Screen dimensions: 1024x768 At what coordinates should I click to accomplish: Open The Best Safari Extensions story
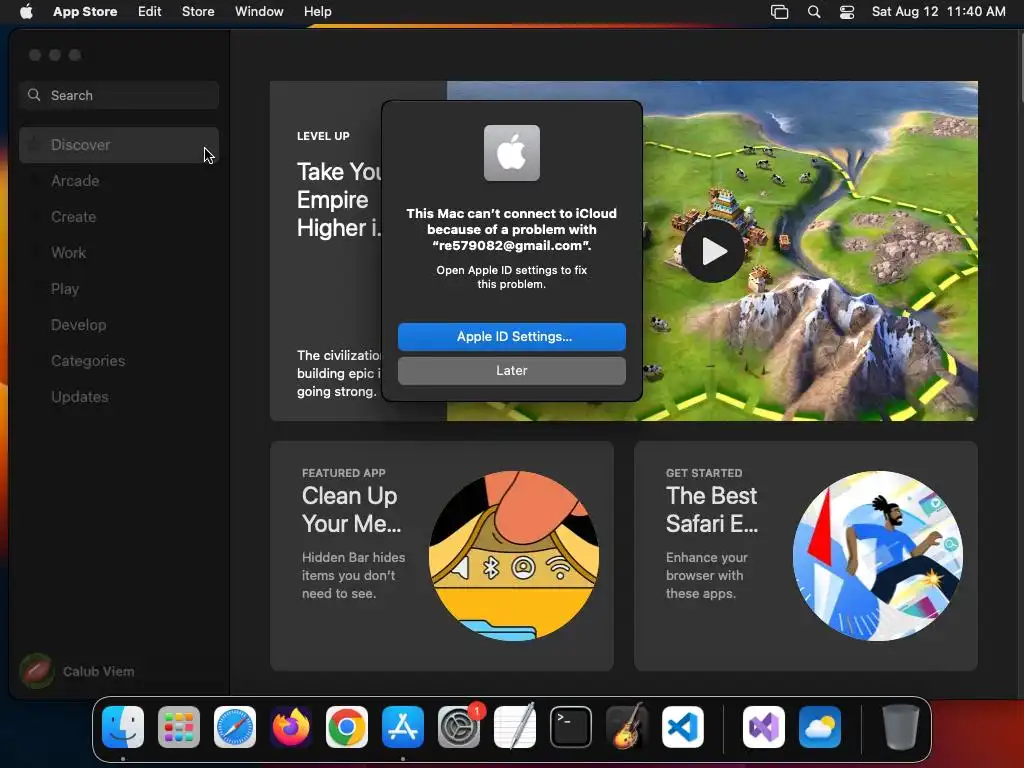806,556
